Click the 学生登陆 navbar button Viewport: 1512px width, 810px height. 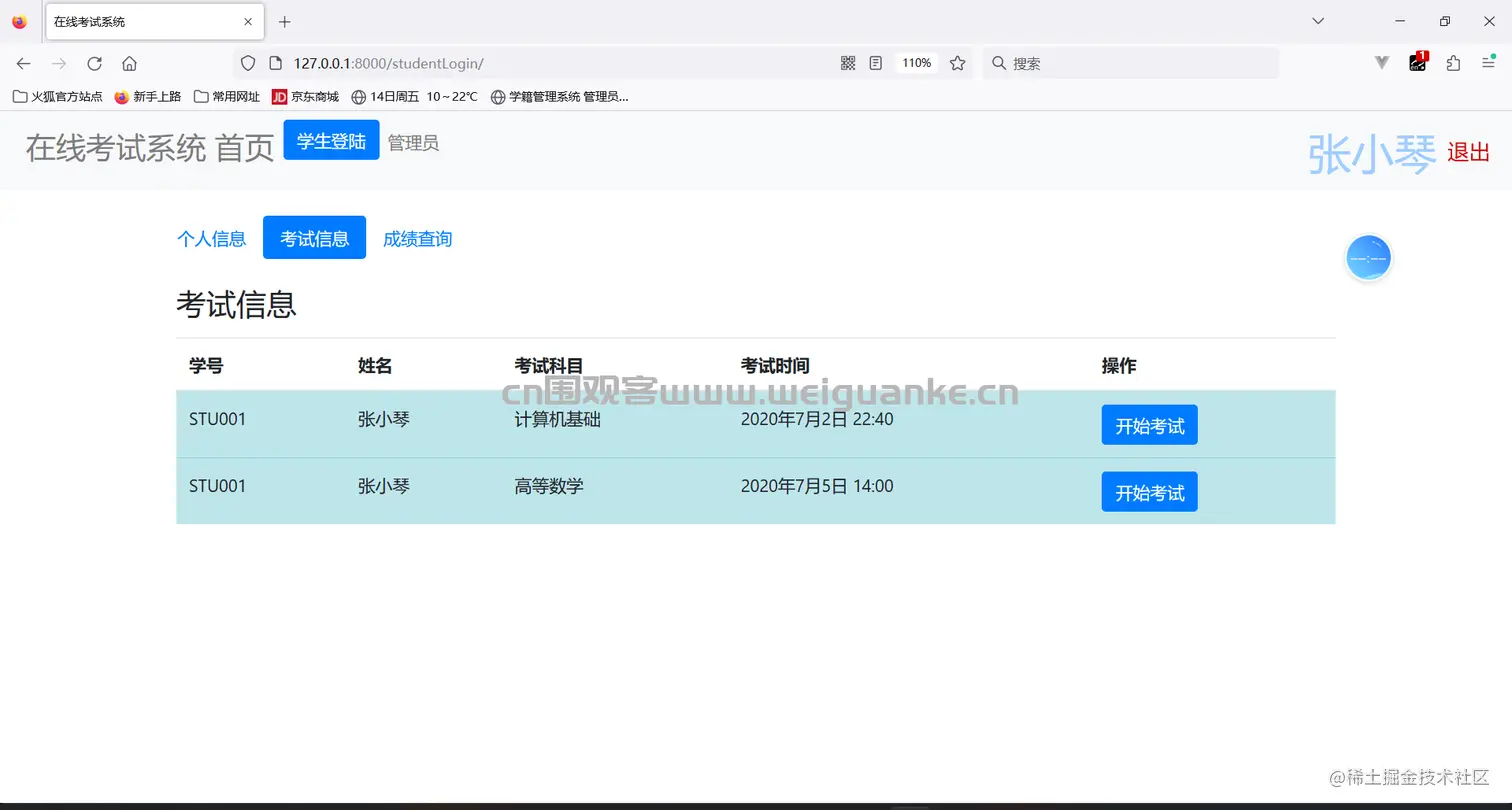[x=331, y=140]
